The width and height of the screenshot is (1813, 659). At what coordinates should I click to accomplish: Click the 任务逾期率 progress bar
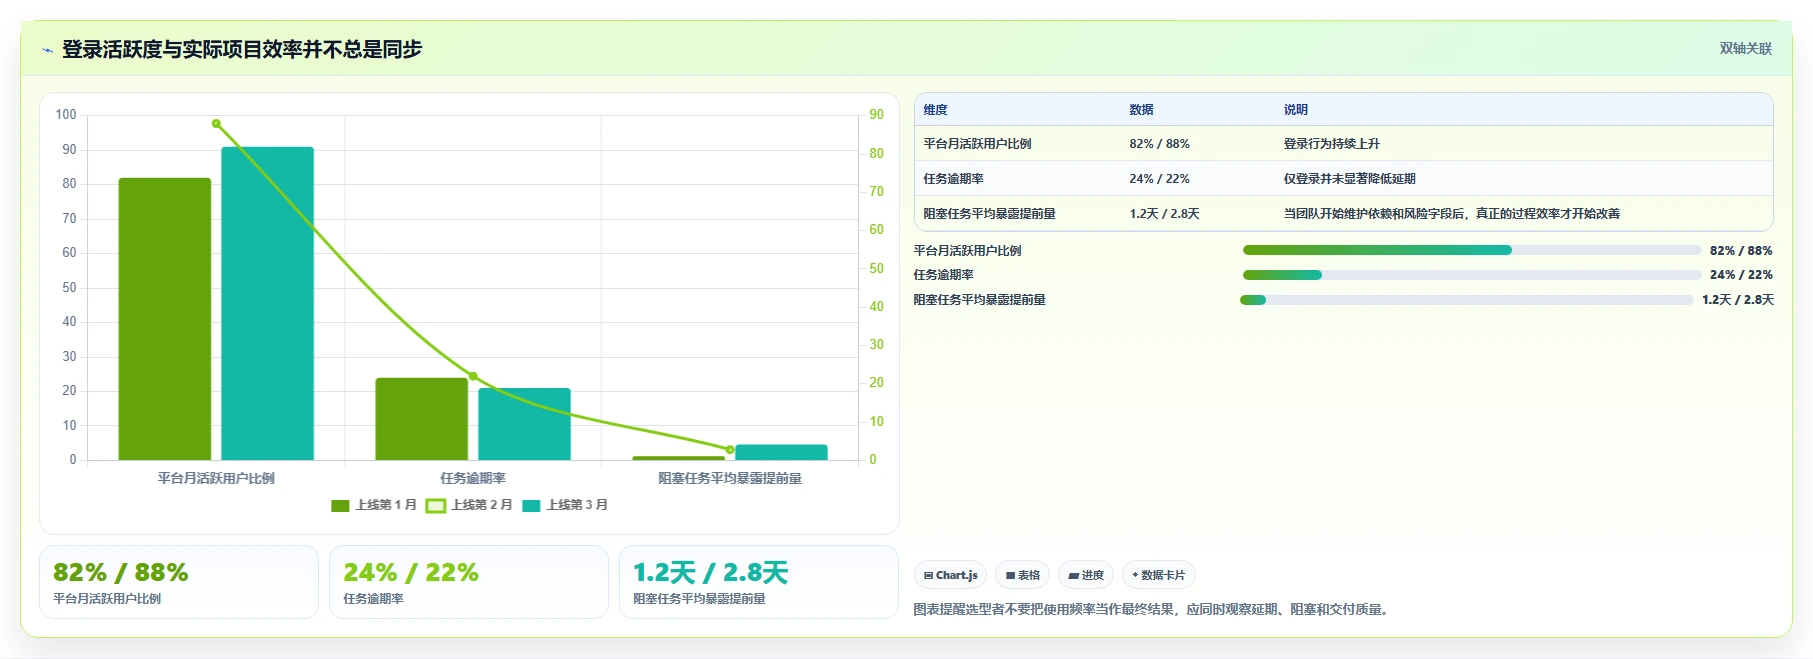pos(1471,275)
